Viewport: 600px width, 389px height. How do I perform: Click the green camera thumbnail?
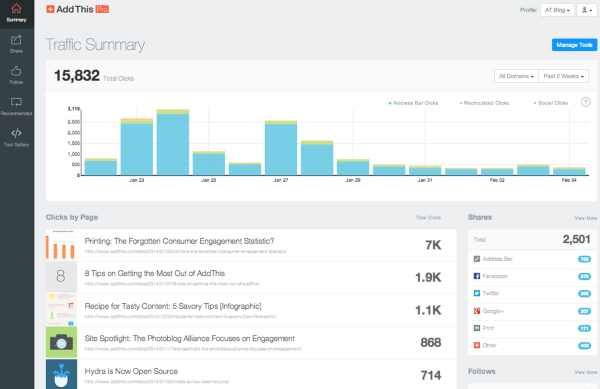click(x=61, y=342)
